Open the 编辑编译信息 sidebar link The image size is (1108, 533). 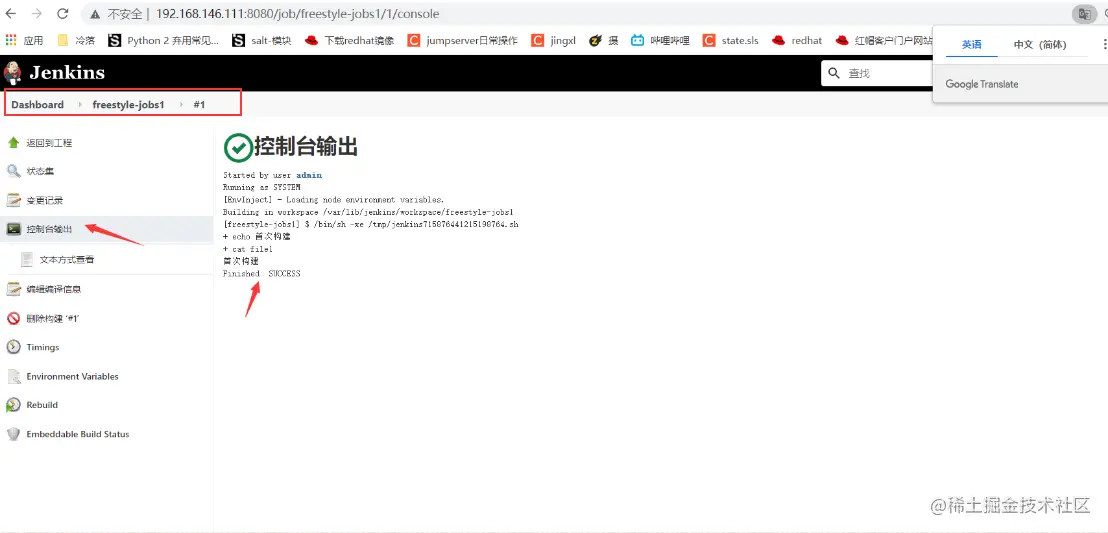53,288
